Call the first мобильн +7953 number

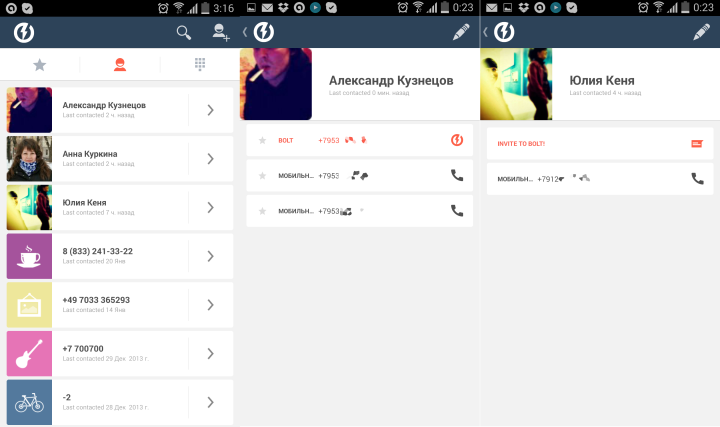click(457, 175)
